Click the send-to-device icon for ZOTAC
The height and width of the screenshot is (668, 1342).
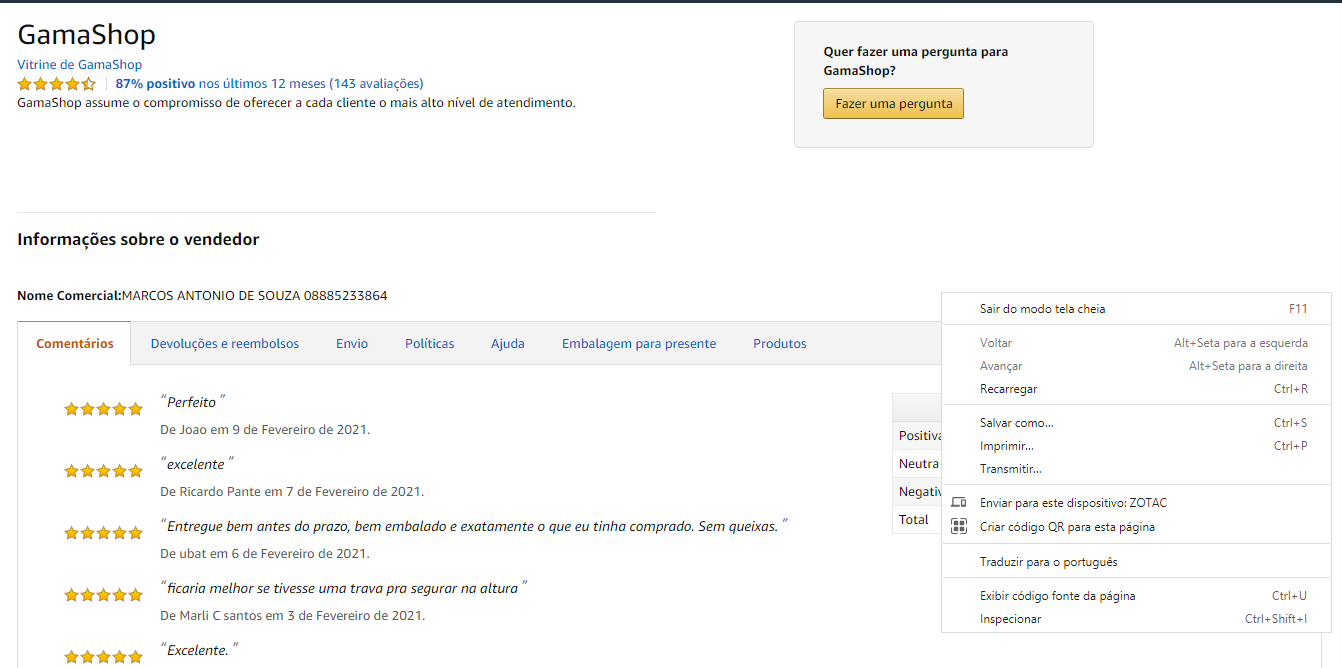pyautogui.click(x=959, y=503)
